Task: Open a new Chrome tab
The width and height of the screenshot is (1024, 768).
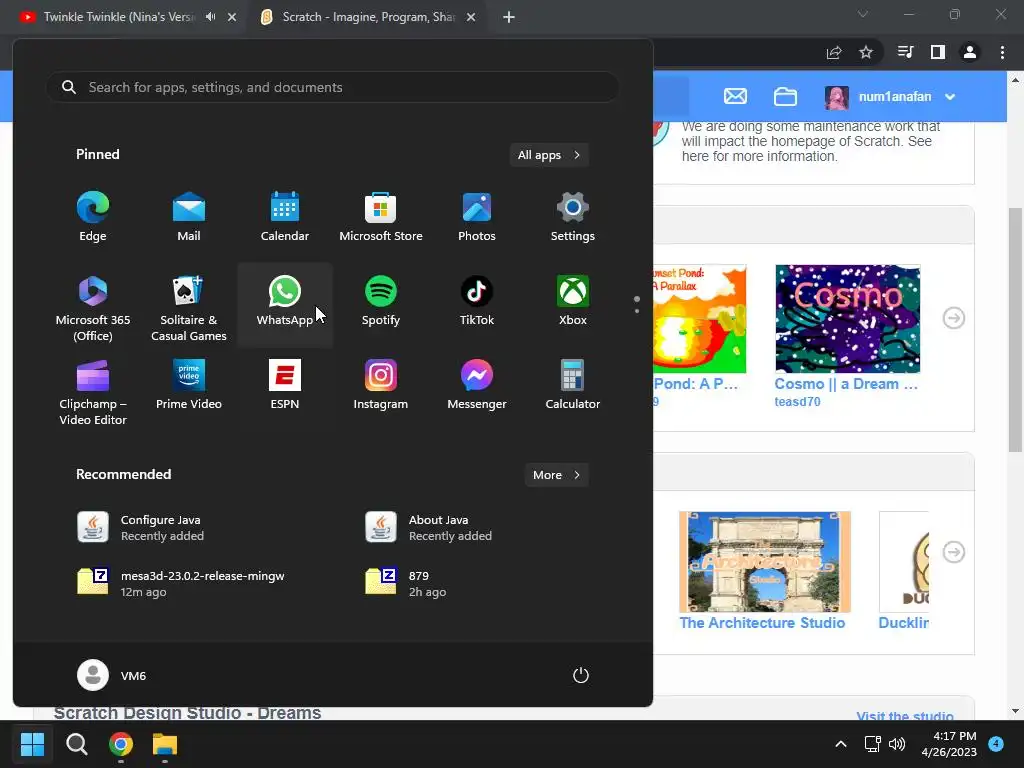Action: 509,17
